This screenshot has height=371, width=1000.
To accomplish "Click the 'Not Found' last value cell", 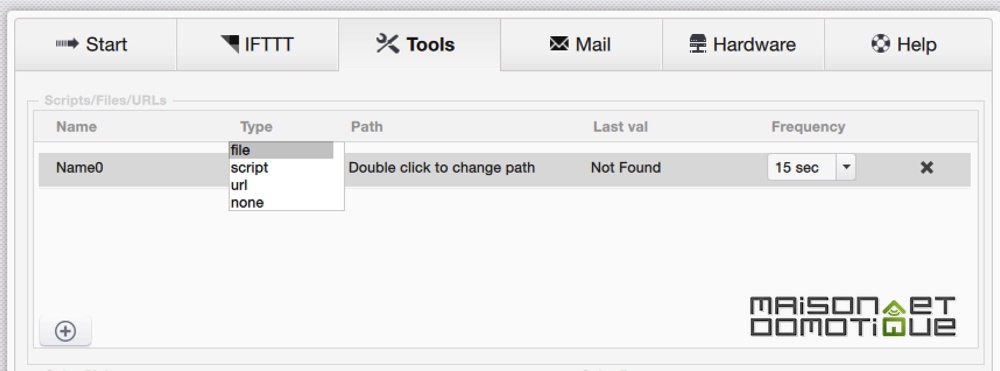I will 626,168.
